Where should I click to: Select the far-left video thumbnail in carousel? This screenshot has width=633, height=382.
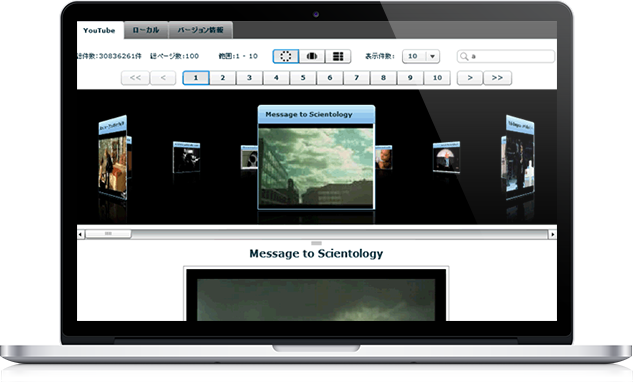tap(113, 158)
